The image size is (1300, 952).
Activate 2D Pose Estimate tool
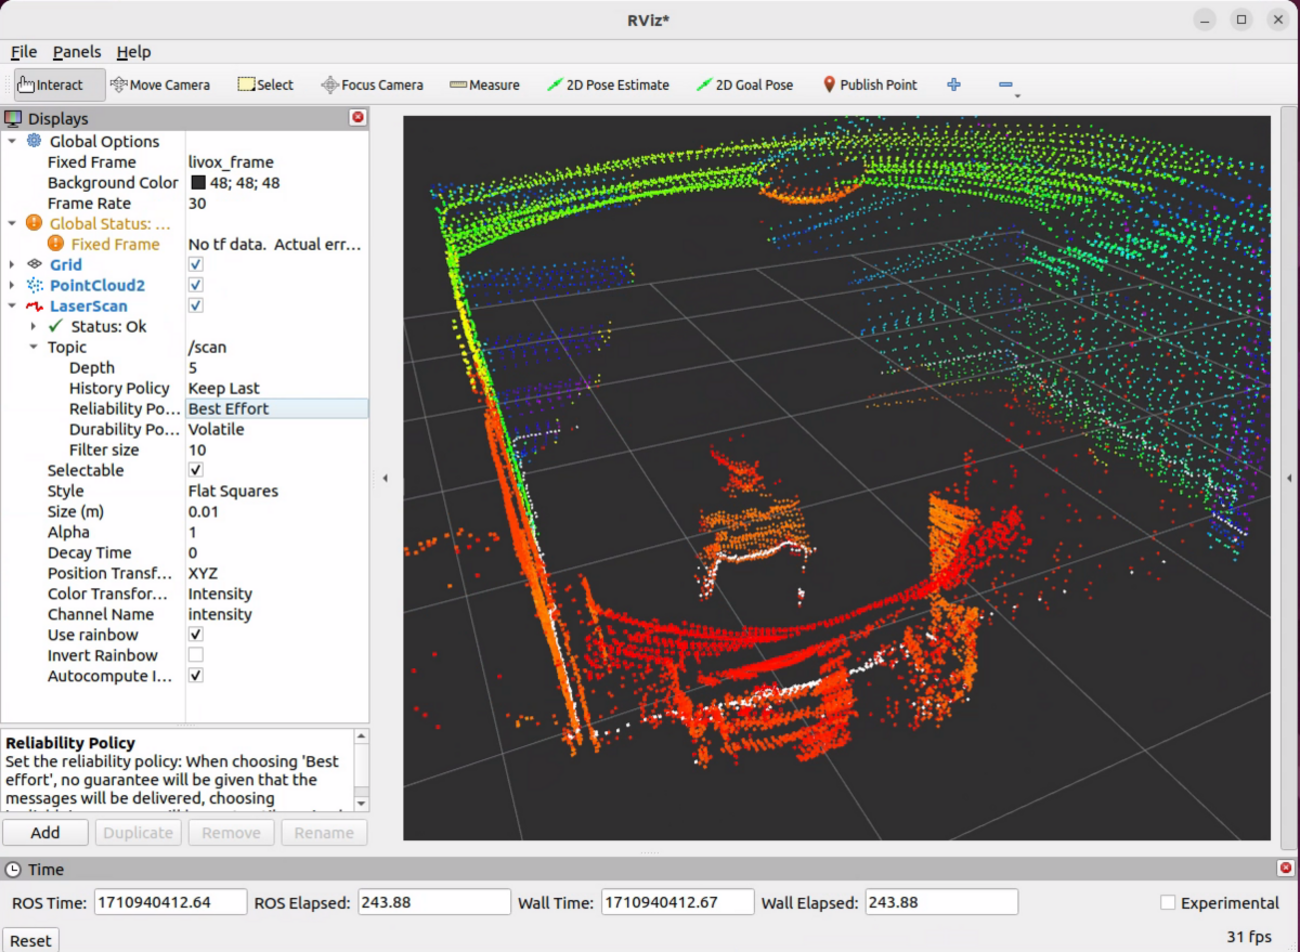click(608, 84)
